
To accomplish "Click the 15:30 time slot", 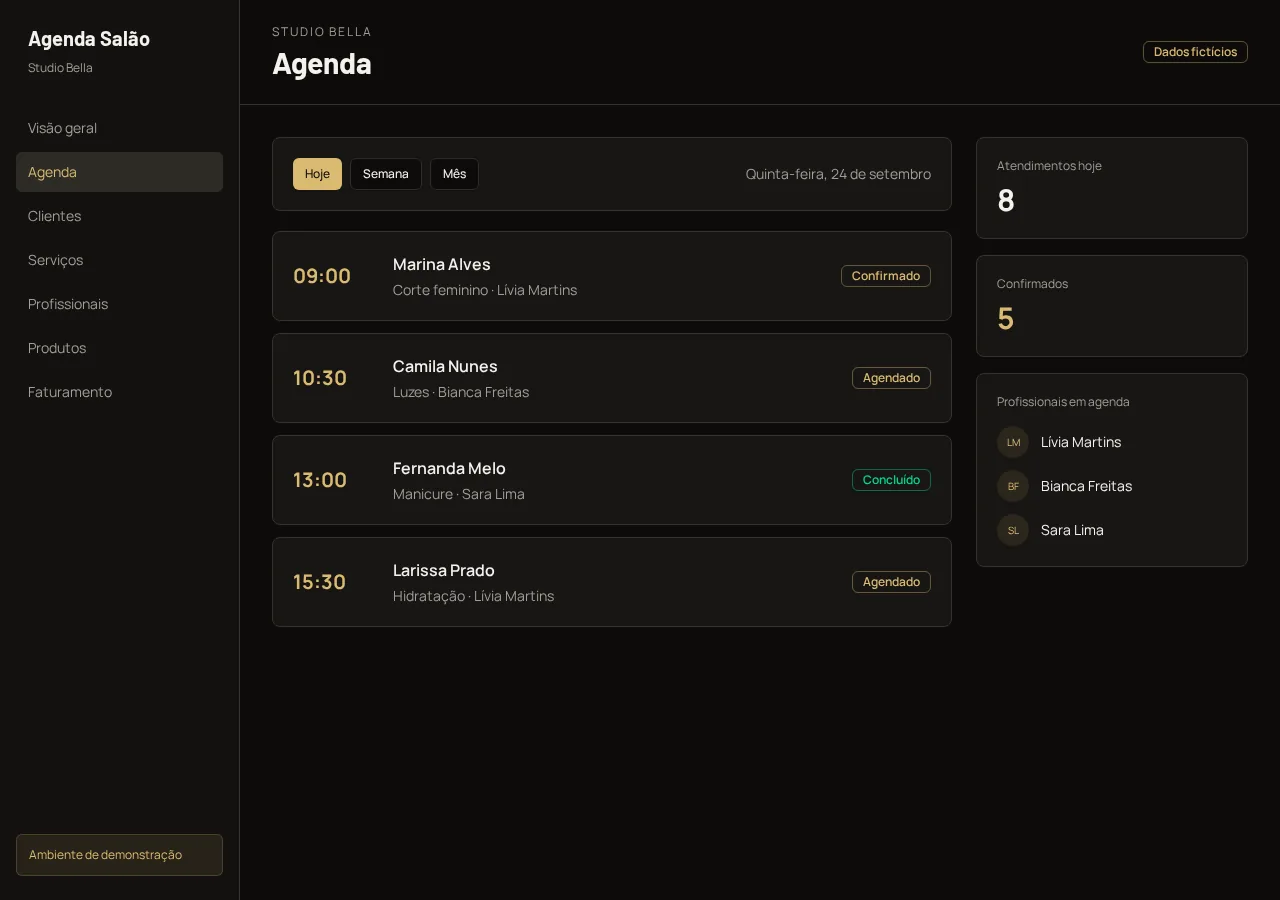I will point(319,582).
